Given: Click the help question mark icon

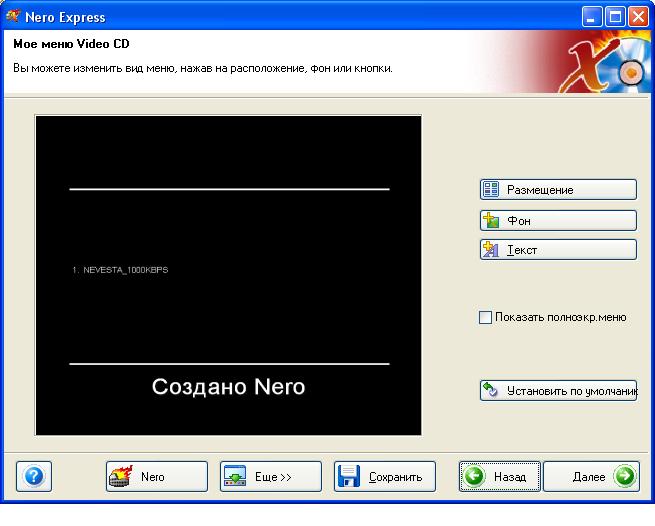Looking at the screenshot, I should point(34,476).
